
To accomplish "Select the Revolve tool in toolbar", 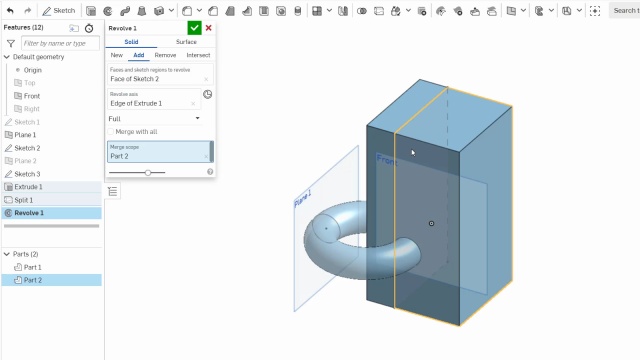I will (x=108, y=11).
